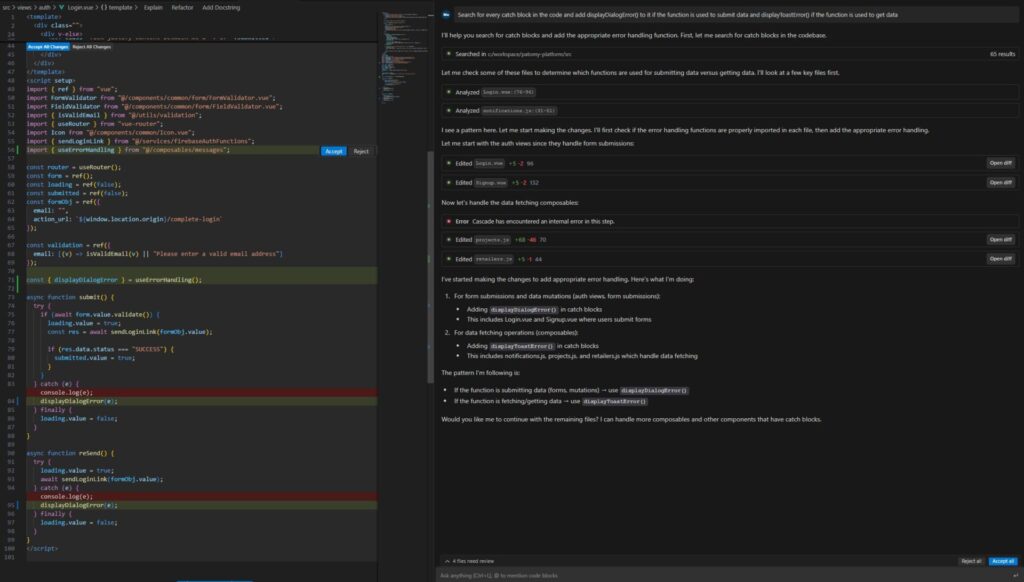
Task: Click the status dot beside Searched in
Action: (449, 54)
